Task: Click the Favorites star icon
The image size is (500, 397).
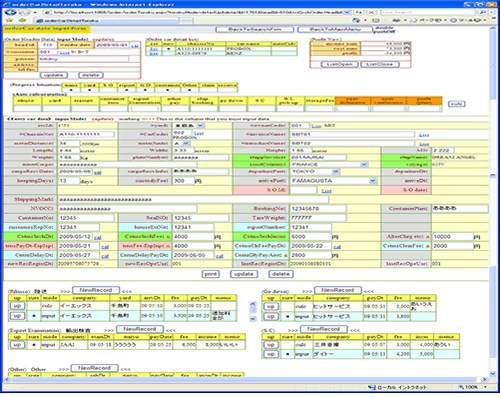Action: pos(9,20)
